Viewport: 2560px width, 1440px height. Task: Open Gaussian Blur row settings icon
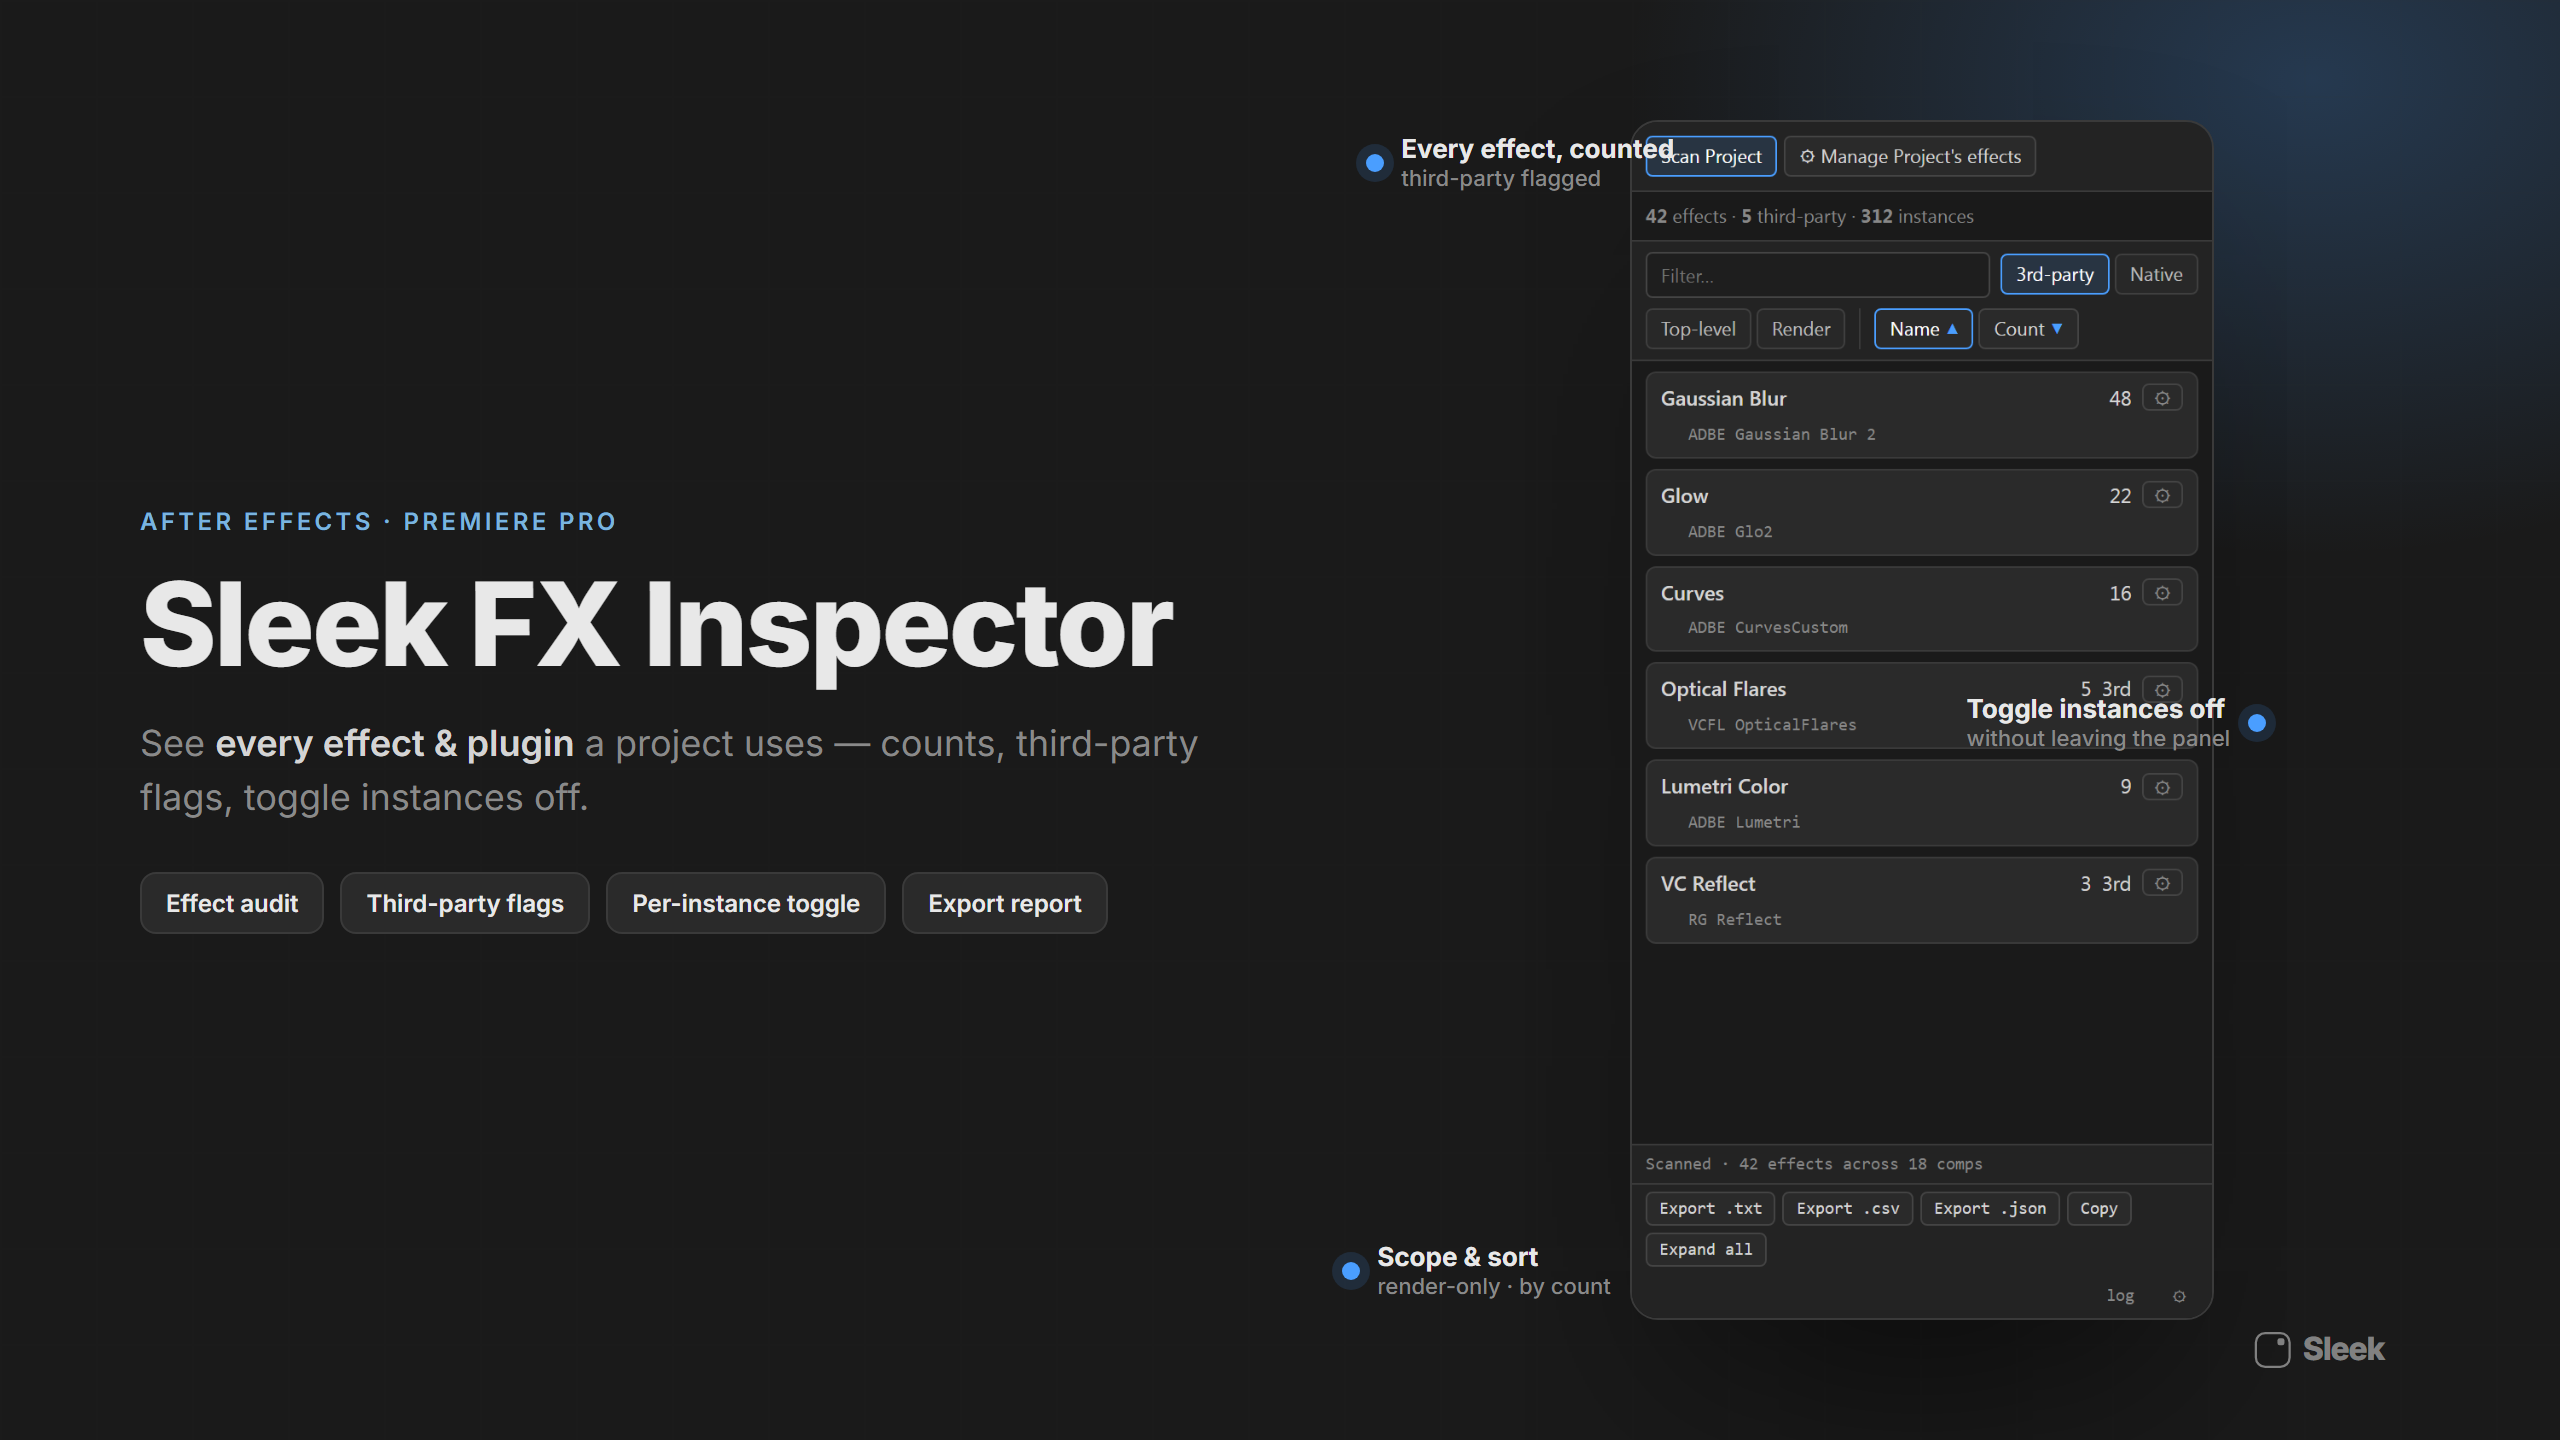pos(2162,398)
